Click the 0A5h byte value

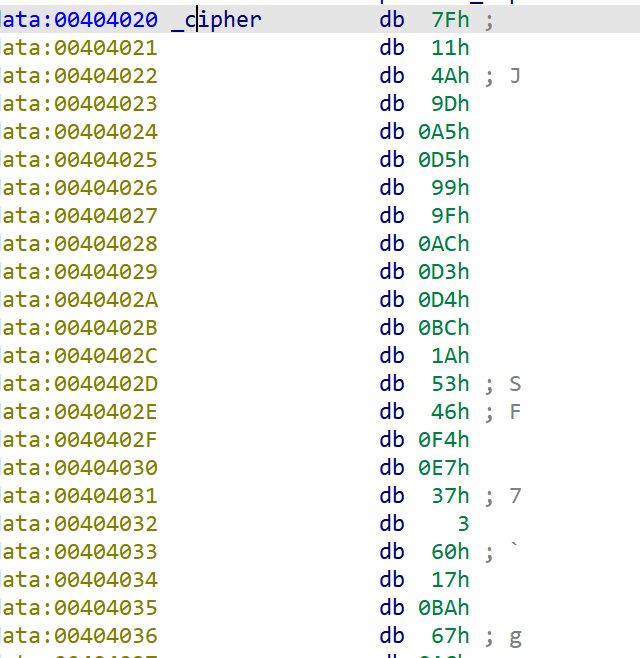[444, 132]
